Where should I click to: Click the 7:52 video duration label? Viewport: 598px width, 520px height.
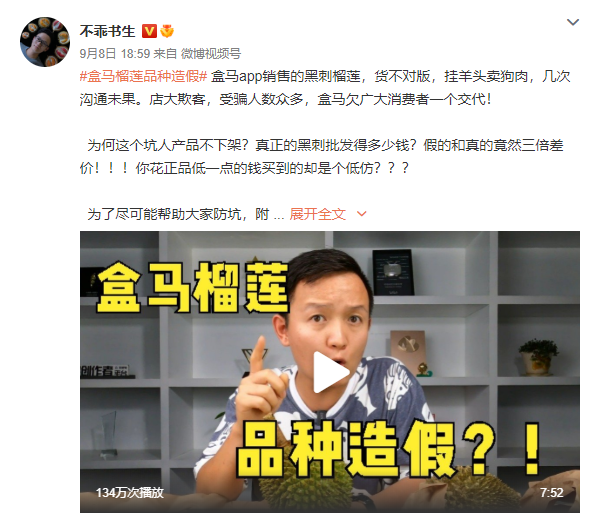(551, 493)
